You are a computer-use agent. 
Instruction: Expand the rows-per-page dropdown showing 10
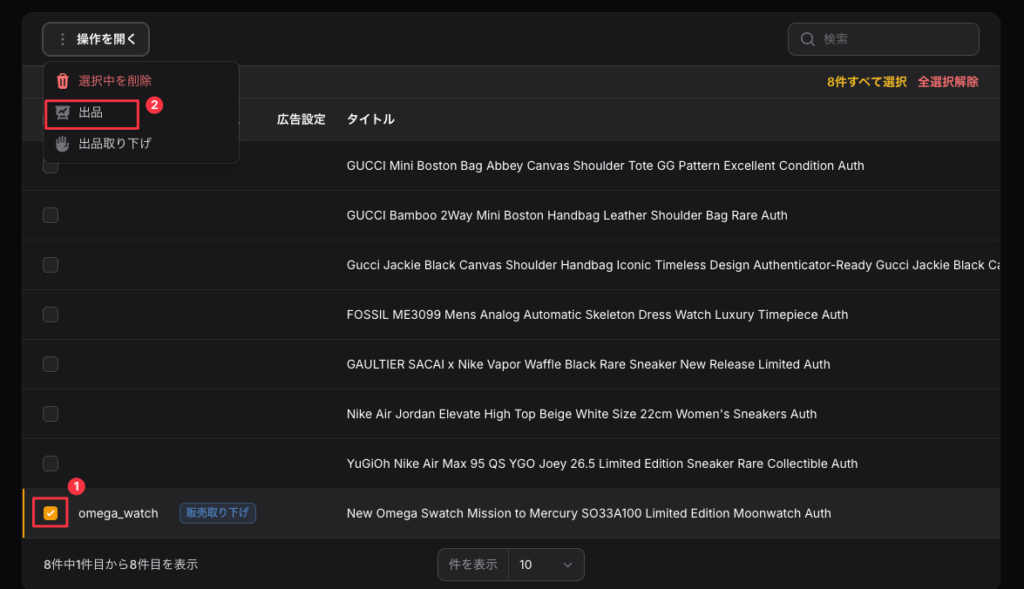pyautogui.click(x=545, y=564)
